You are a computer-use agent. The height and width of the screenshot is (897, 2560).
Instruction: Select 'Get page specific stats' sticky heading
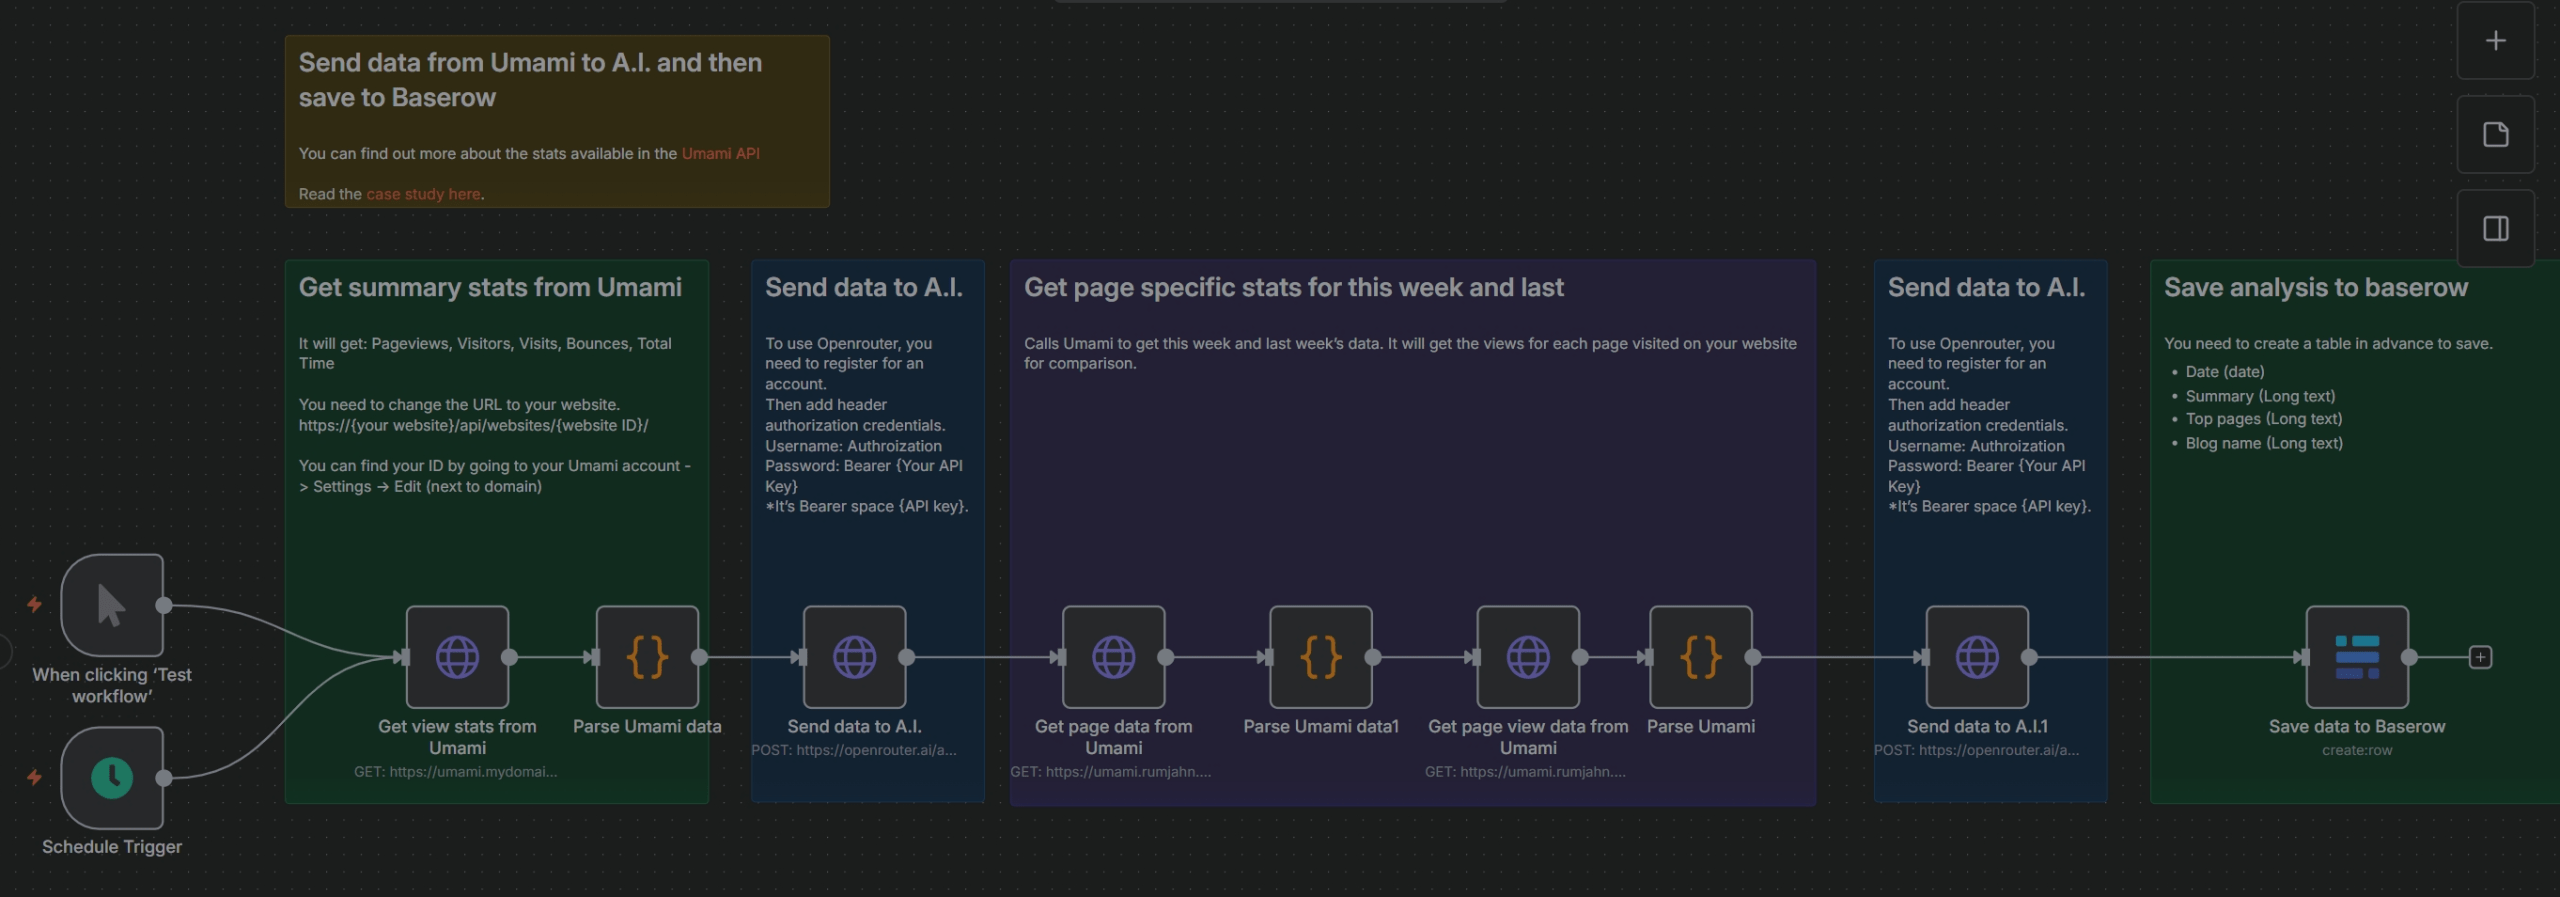pos(1293,288)
